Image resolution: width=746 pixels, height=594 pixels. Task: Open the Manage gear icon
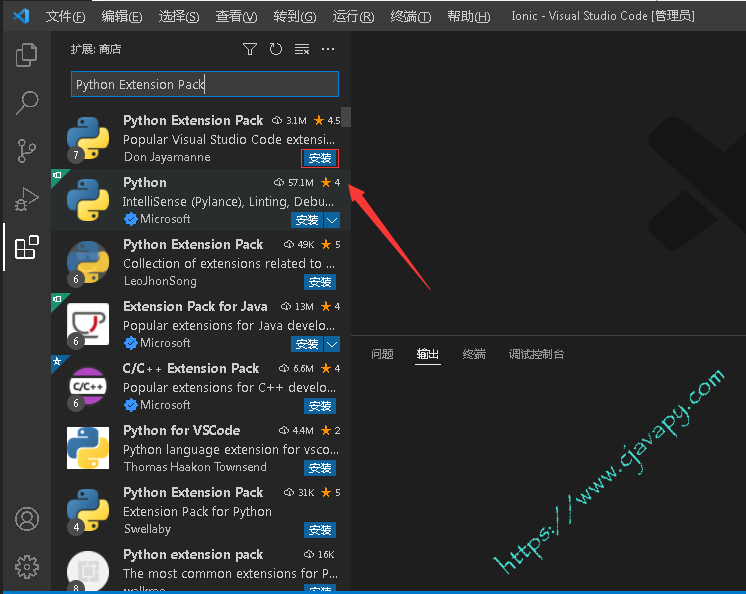tap(27, 567)
